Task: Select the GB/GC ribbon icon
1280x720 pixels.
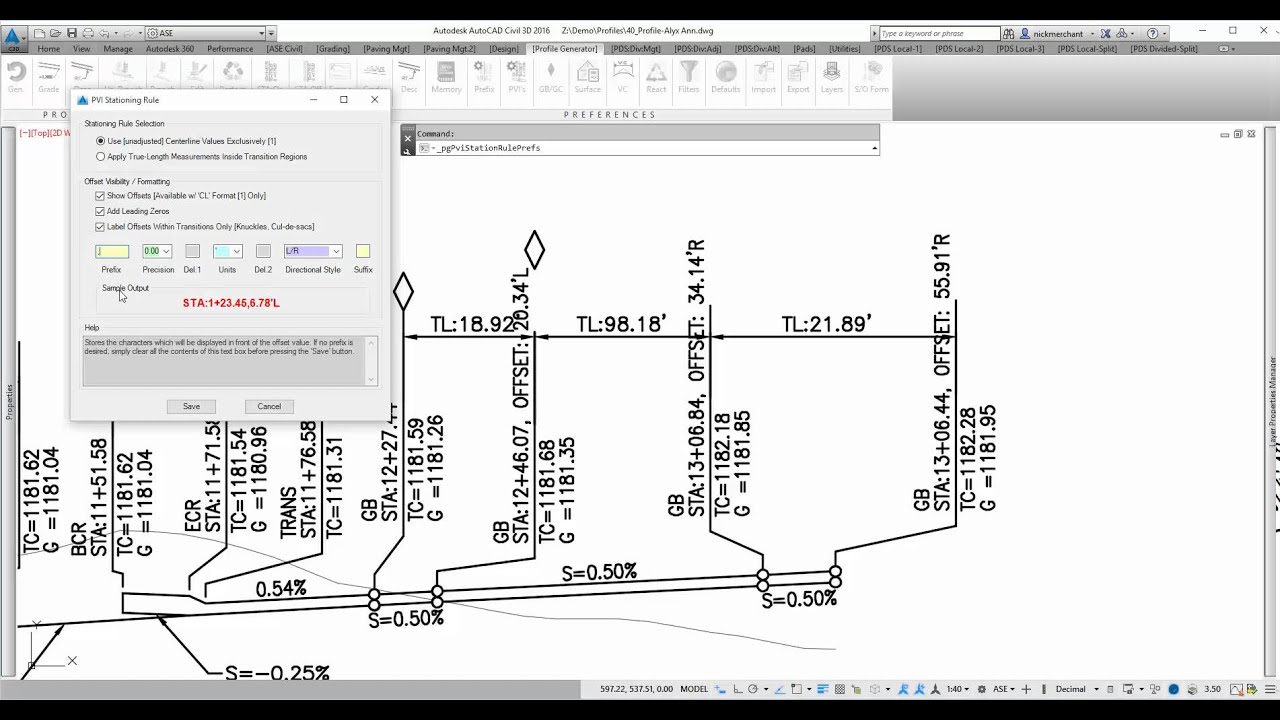Action: [x=551, y=77]
